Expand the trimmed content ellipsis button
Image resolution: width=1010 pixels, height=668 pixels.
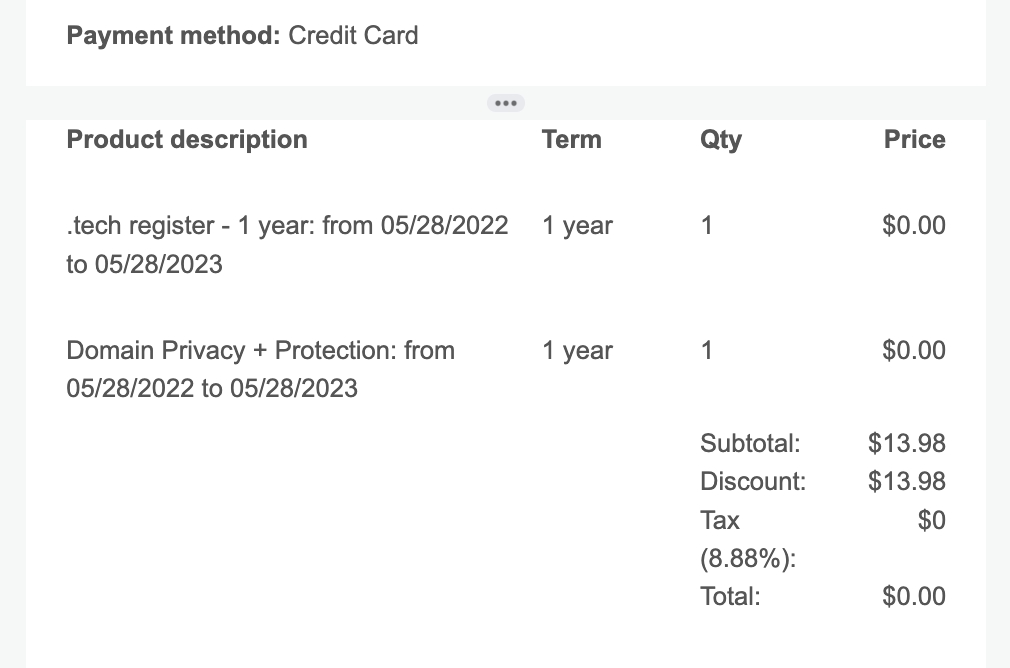click(506, 103)
